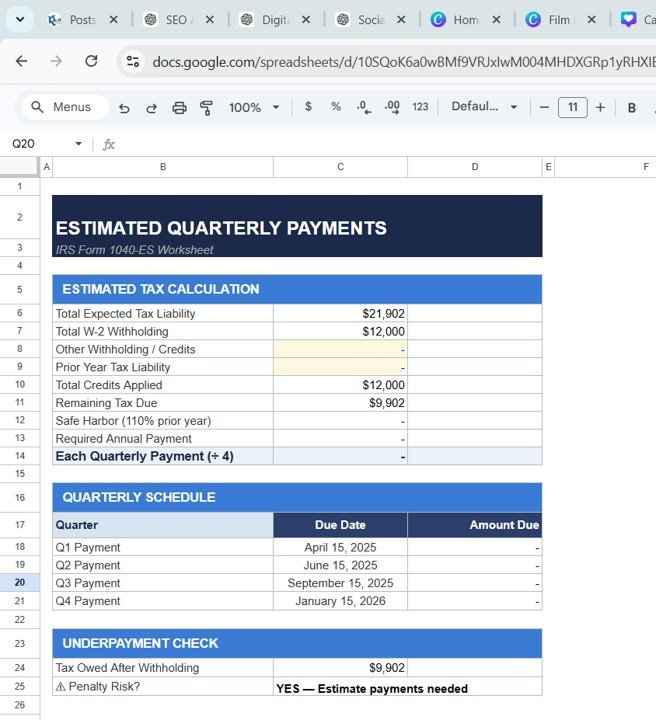Select the Due Date column header cell

click(340, 525)
